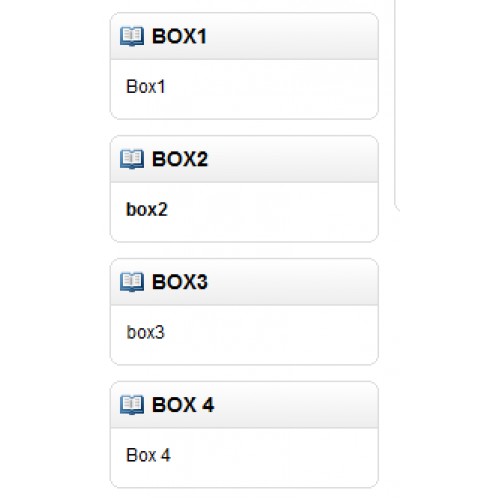Click the book icon beside BOX 4
This screenshot has width=500, height=500.
click(132, 405)
